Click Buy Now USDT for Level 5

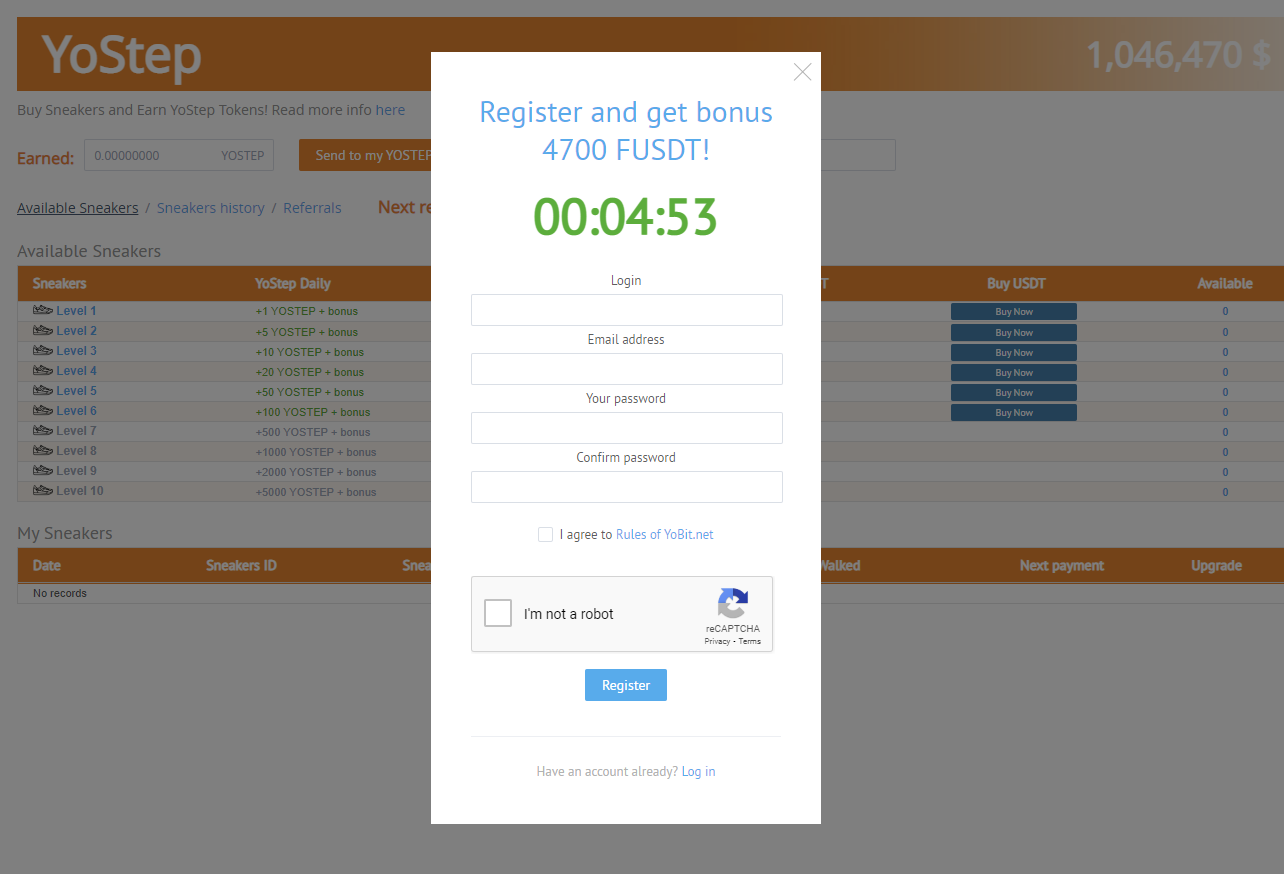pyautogui.click(x=1014, y=392)
